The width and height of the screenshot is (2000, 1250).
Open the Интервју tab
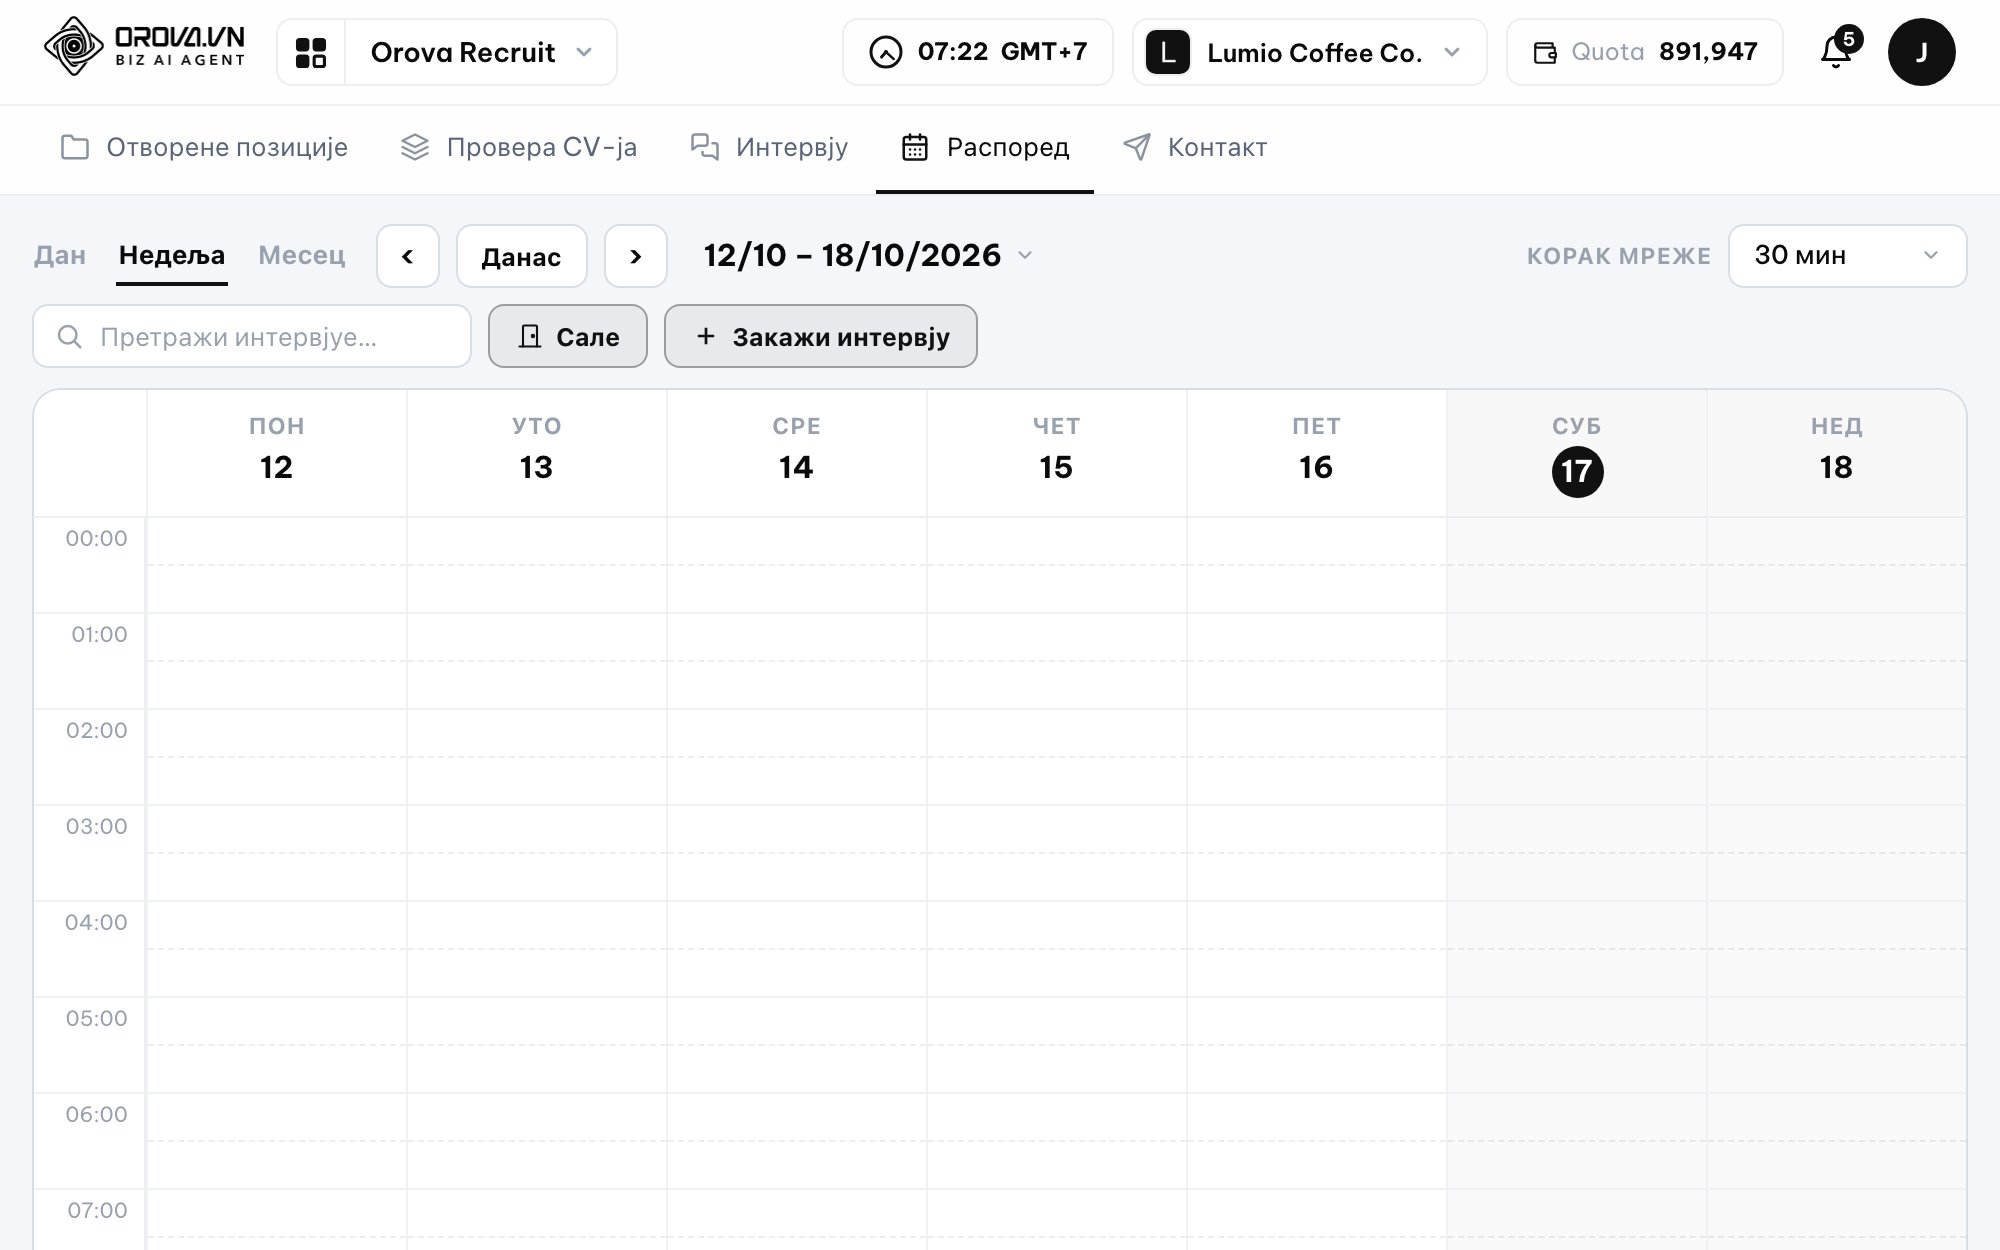coord(769,147)
